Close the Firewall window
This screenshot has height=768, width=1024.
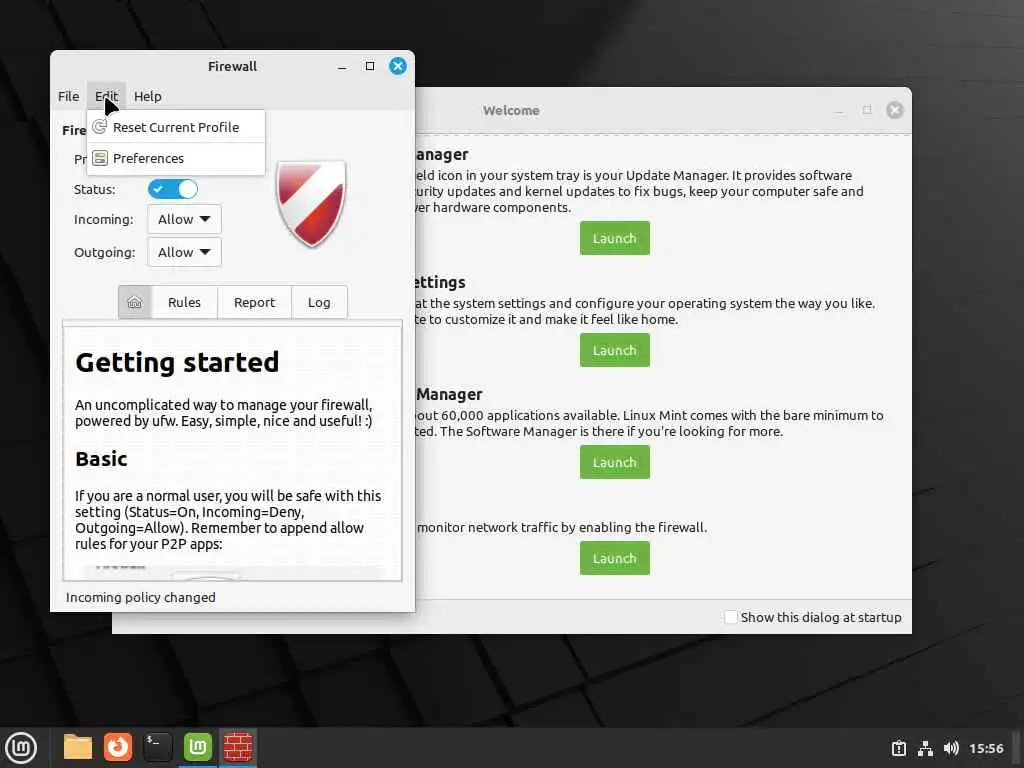(x=398, y=66)
